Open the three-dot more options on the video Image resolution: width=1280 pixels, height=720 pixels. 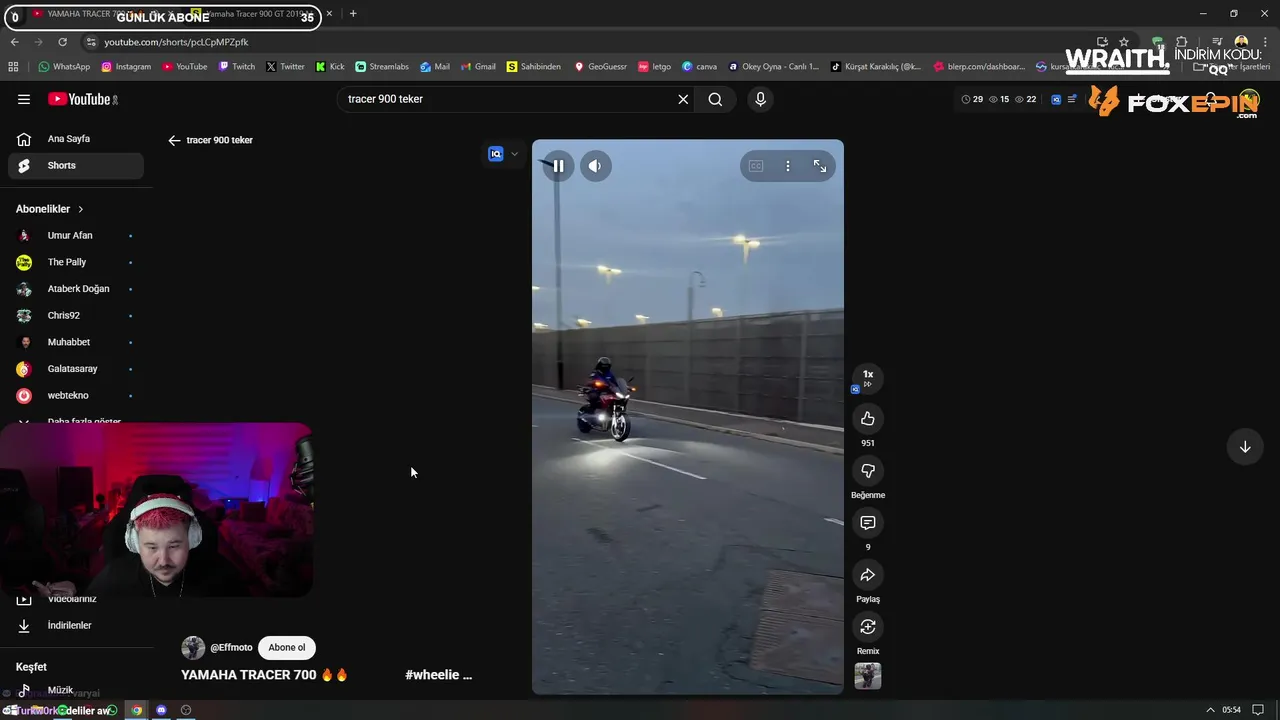tap(788, 166)
